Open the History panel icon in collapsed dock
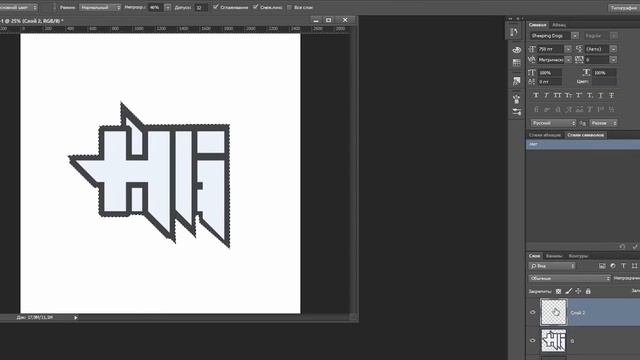This screenshot has height=360, width=640. pos(515,32)
